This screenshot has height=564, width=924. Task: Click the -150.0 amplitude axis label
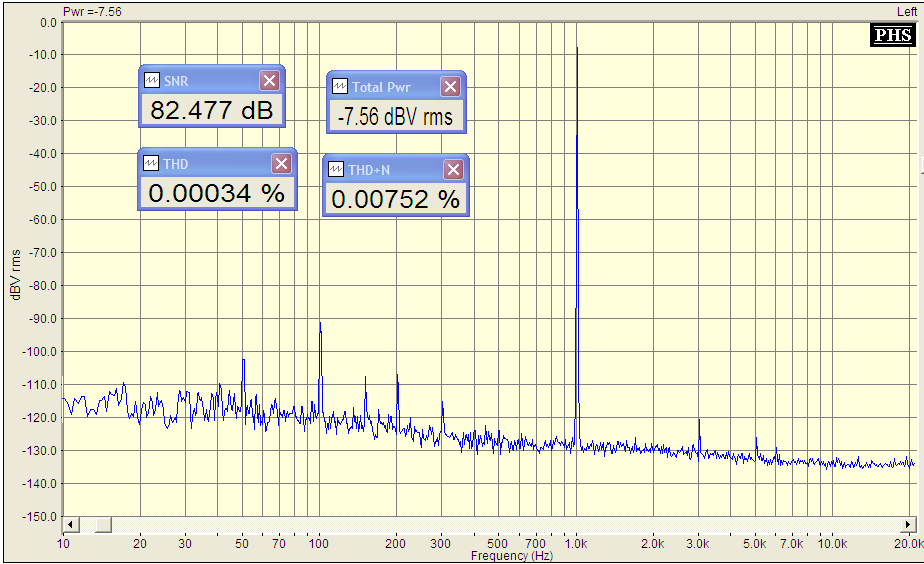(39, 516)
